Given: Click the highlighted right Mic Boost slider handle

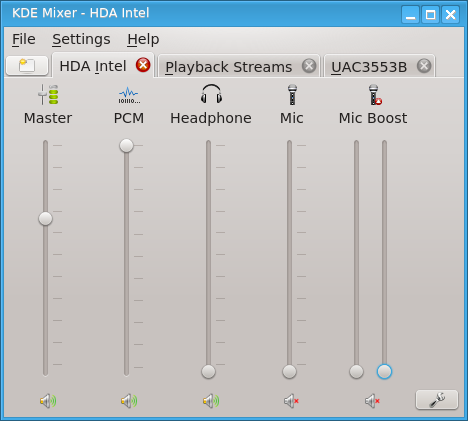Looking at the screenshot, I should 384,371.
